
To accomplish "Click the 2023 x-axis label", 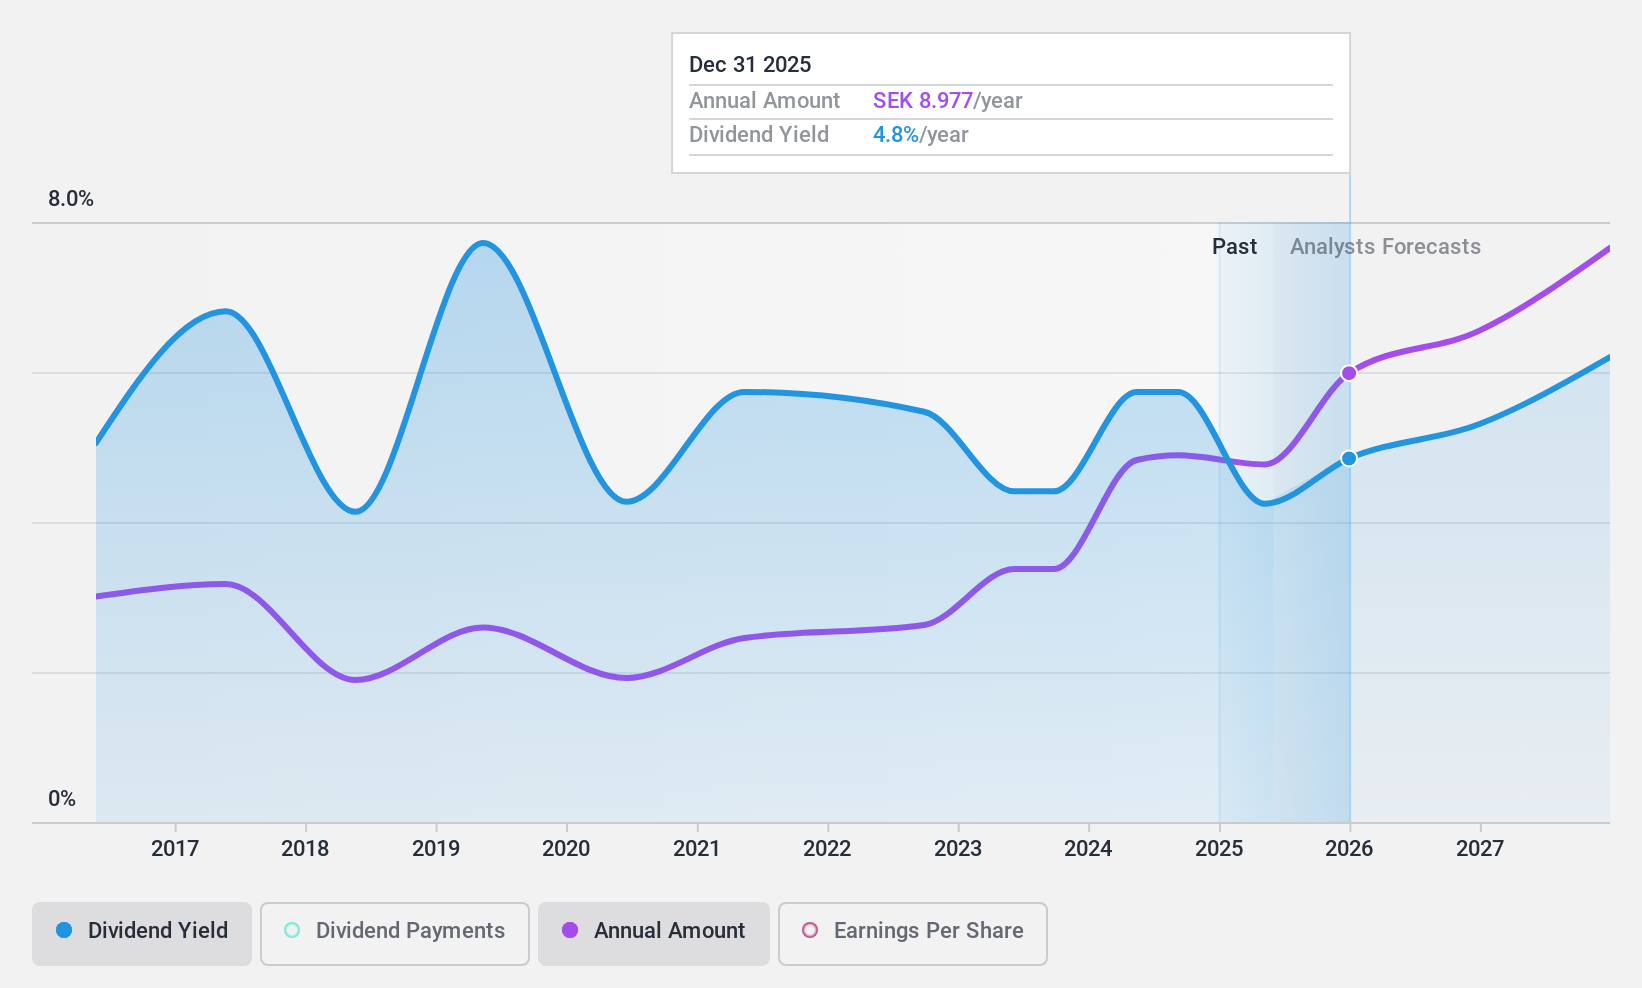I will 958,848.
